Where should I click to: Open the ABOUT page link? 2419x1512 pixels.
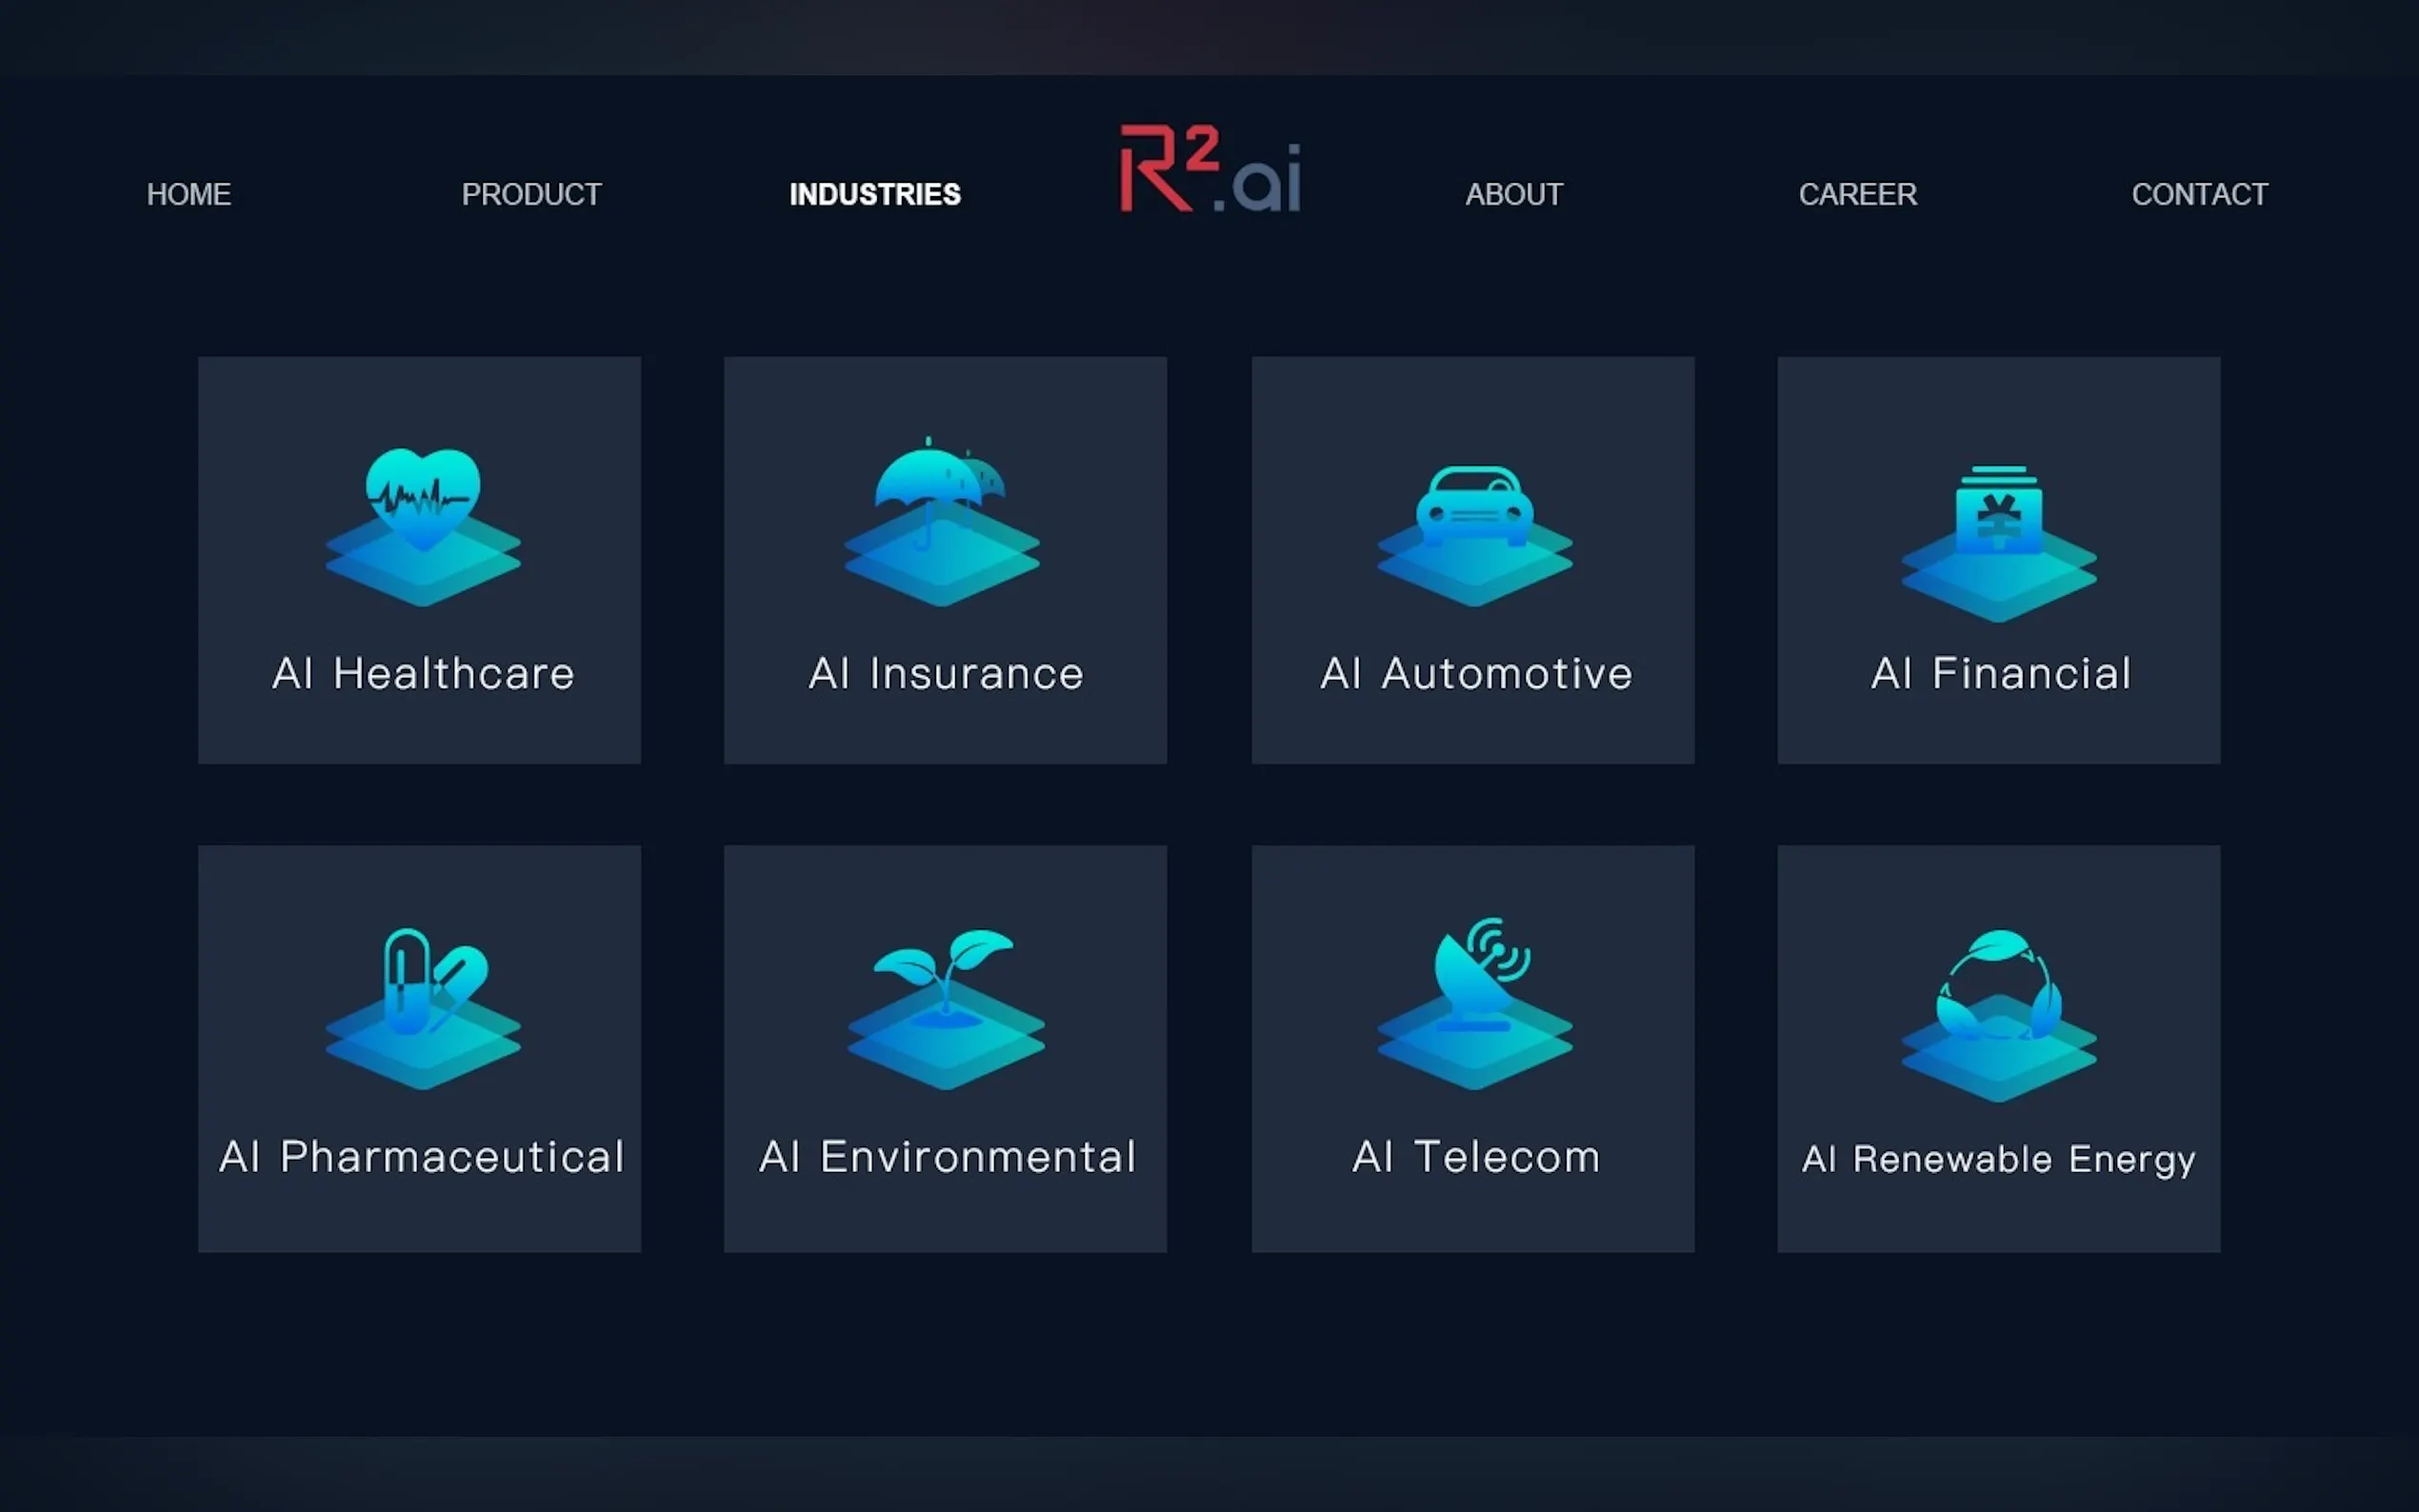[1513, 194]
